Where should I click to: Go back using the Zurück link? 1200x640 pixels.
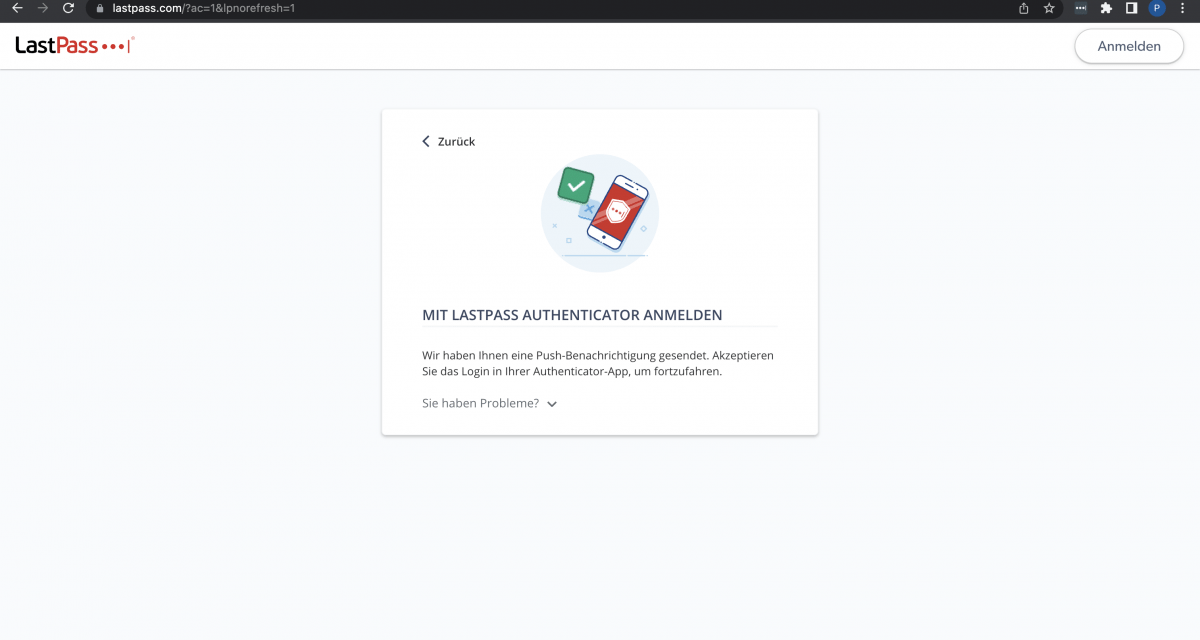pos(448,141)
